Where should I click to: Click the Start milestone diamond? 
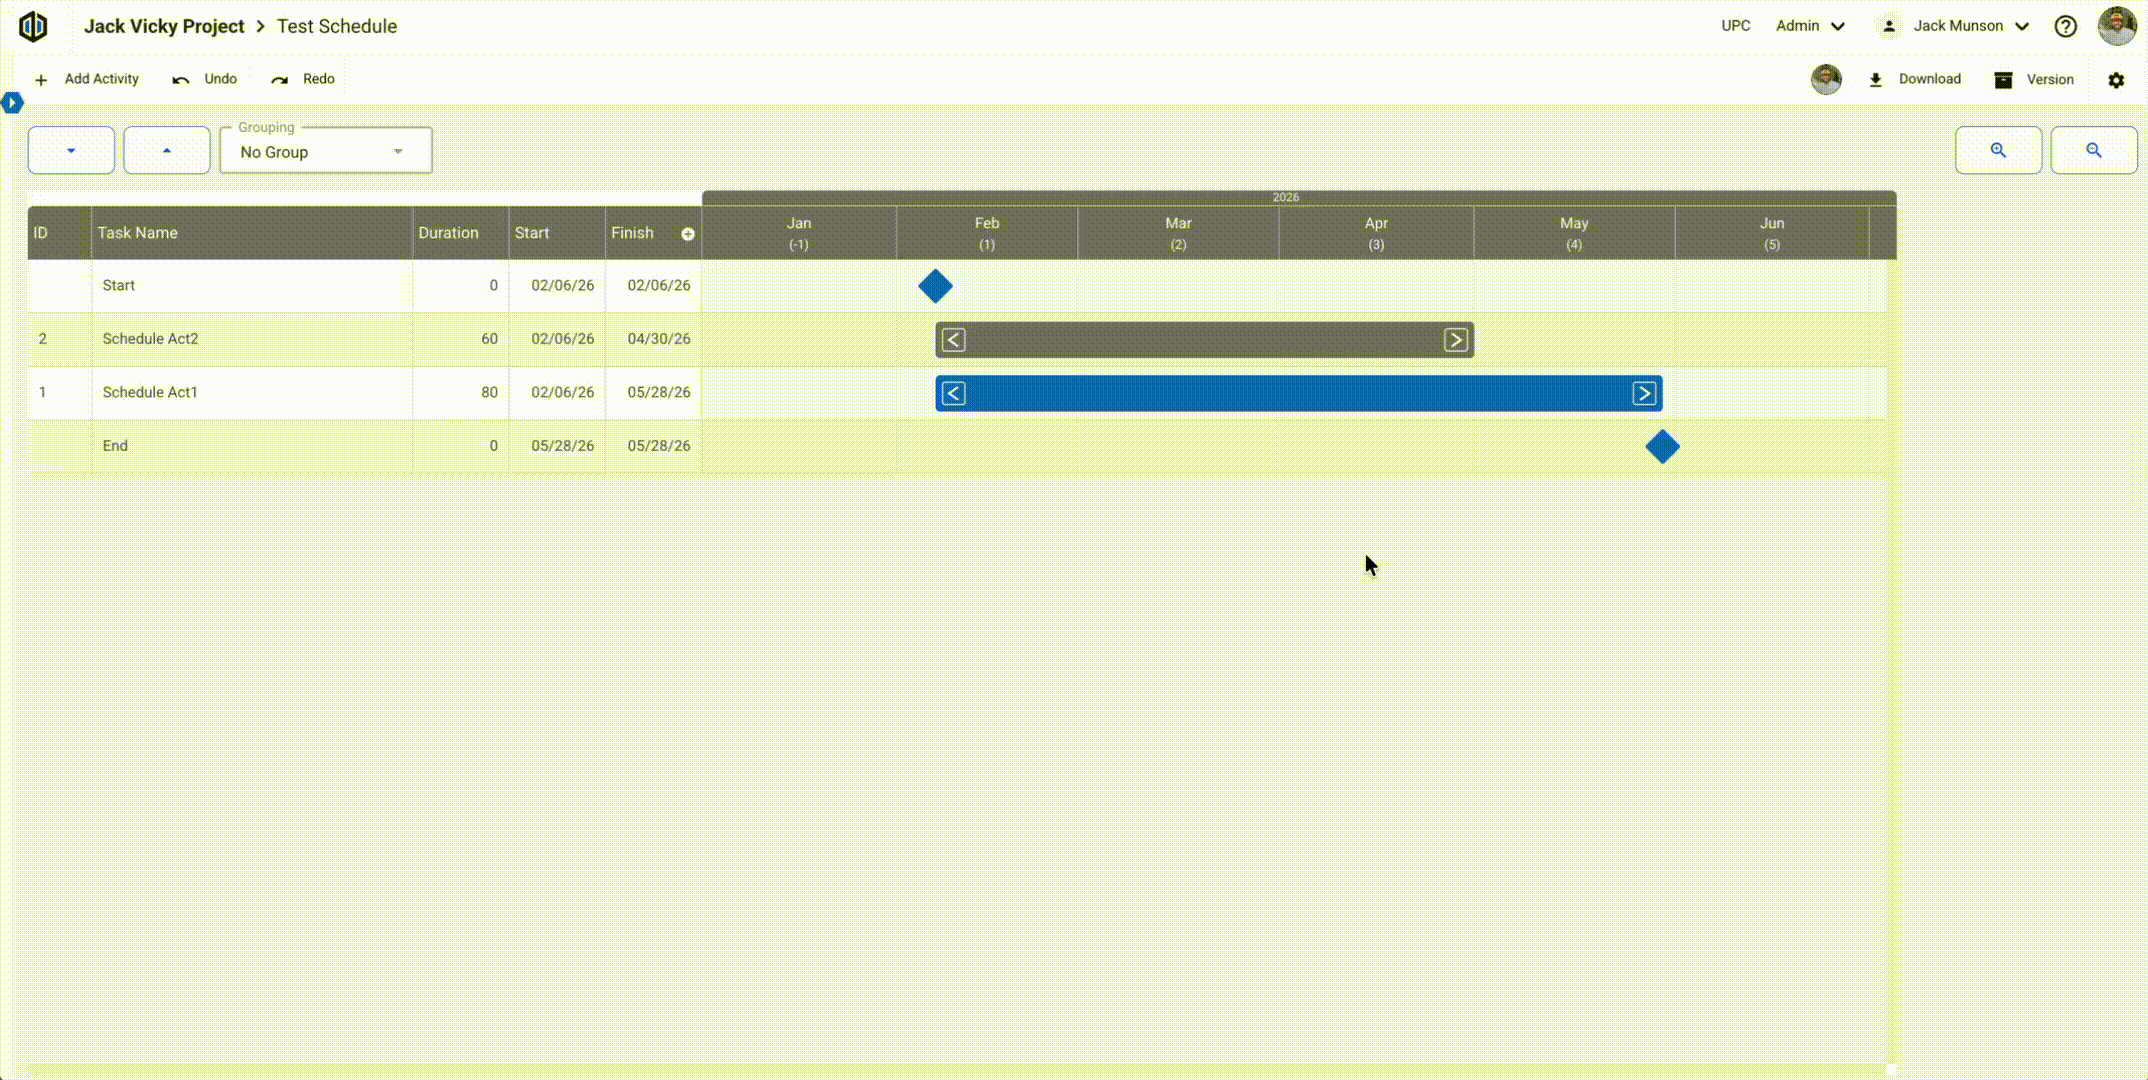tap(935, 286)
